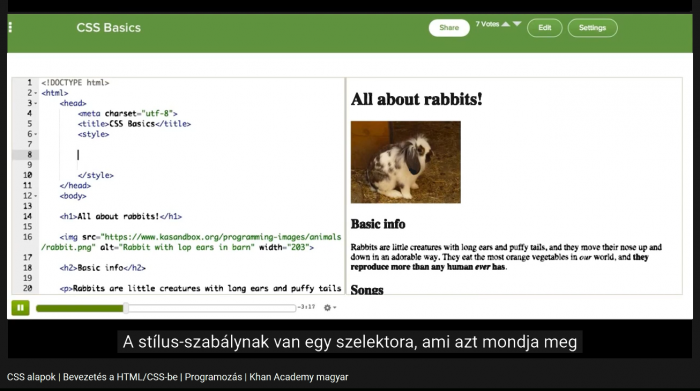Click the Edit button
The width and height of the screenshot is (700, 391).
coord(545,28)
